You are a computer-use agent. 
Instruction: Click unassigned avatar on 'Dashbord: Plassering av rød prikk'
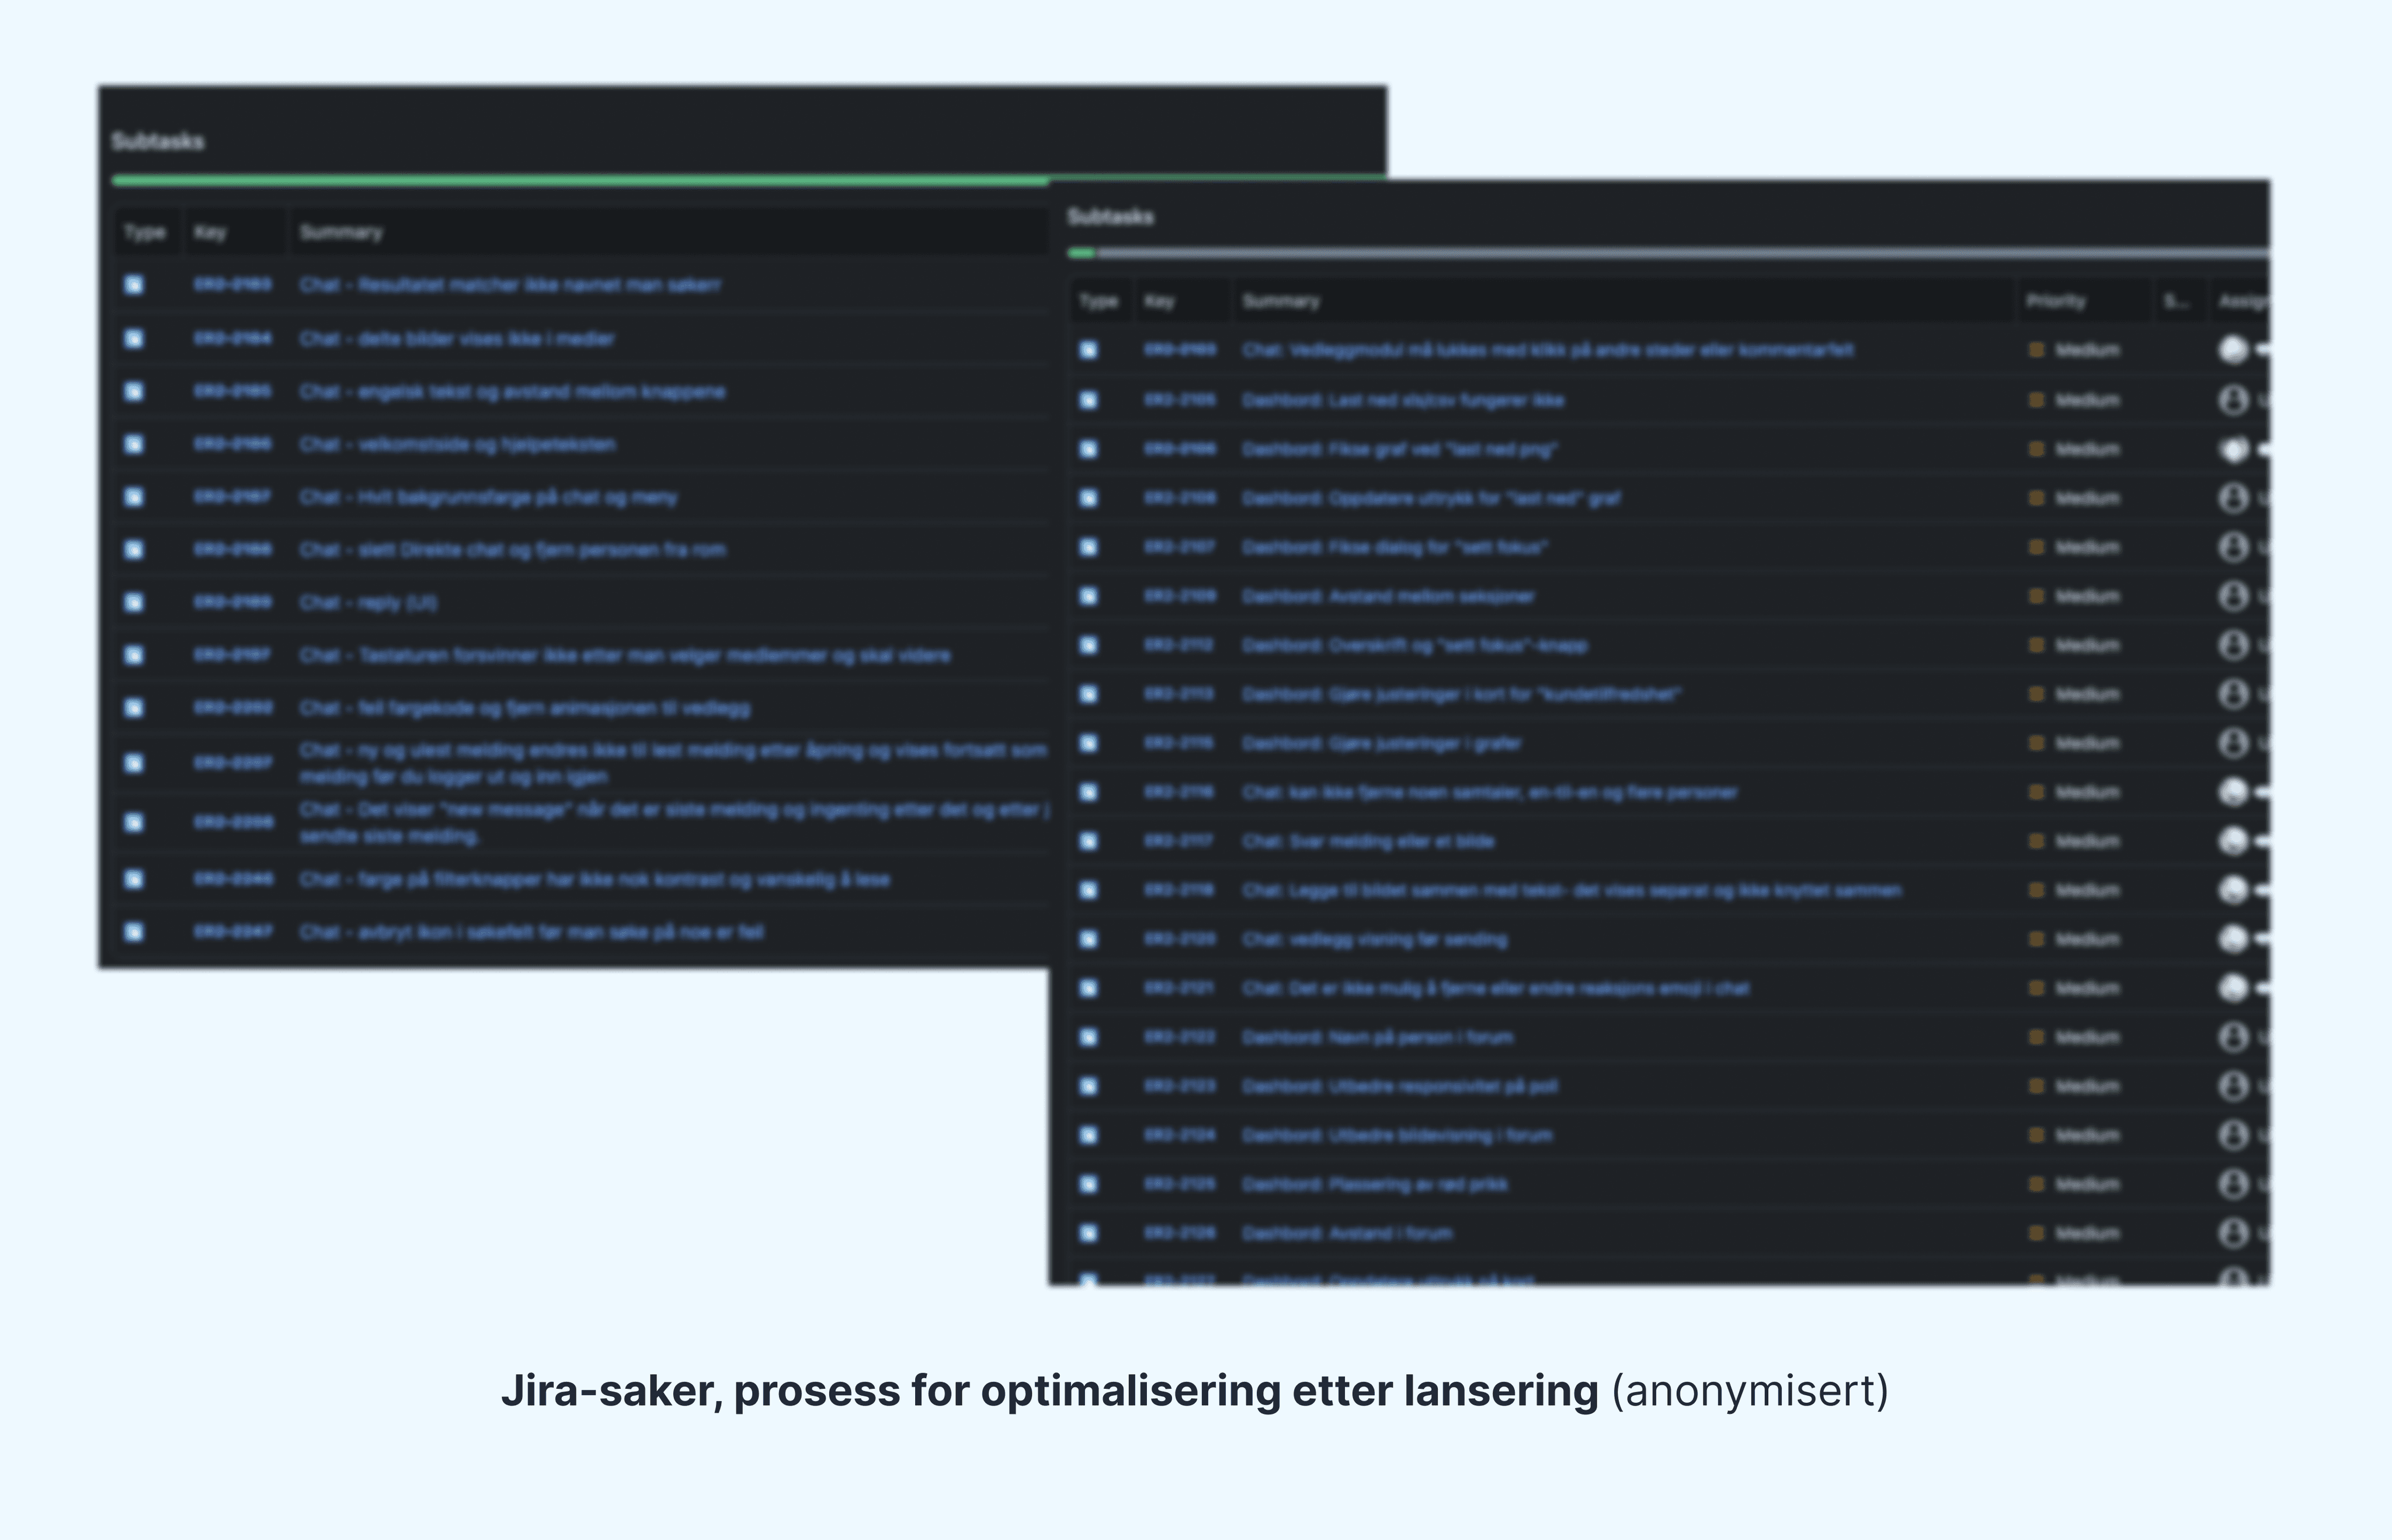pos(2233,1184)
